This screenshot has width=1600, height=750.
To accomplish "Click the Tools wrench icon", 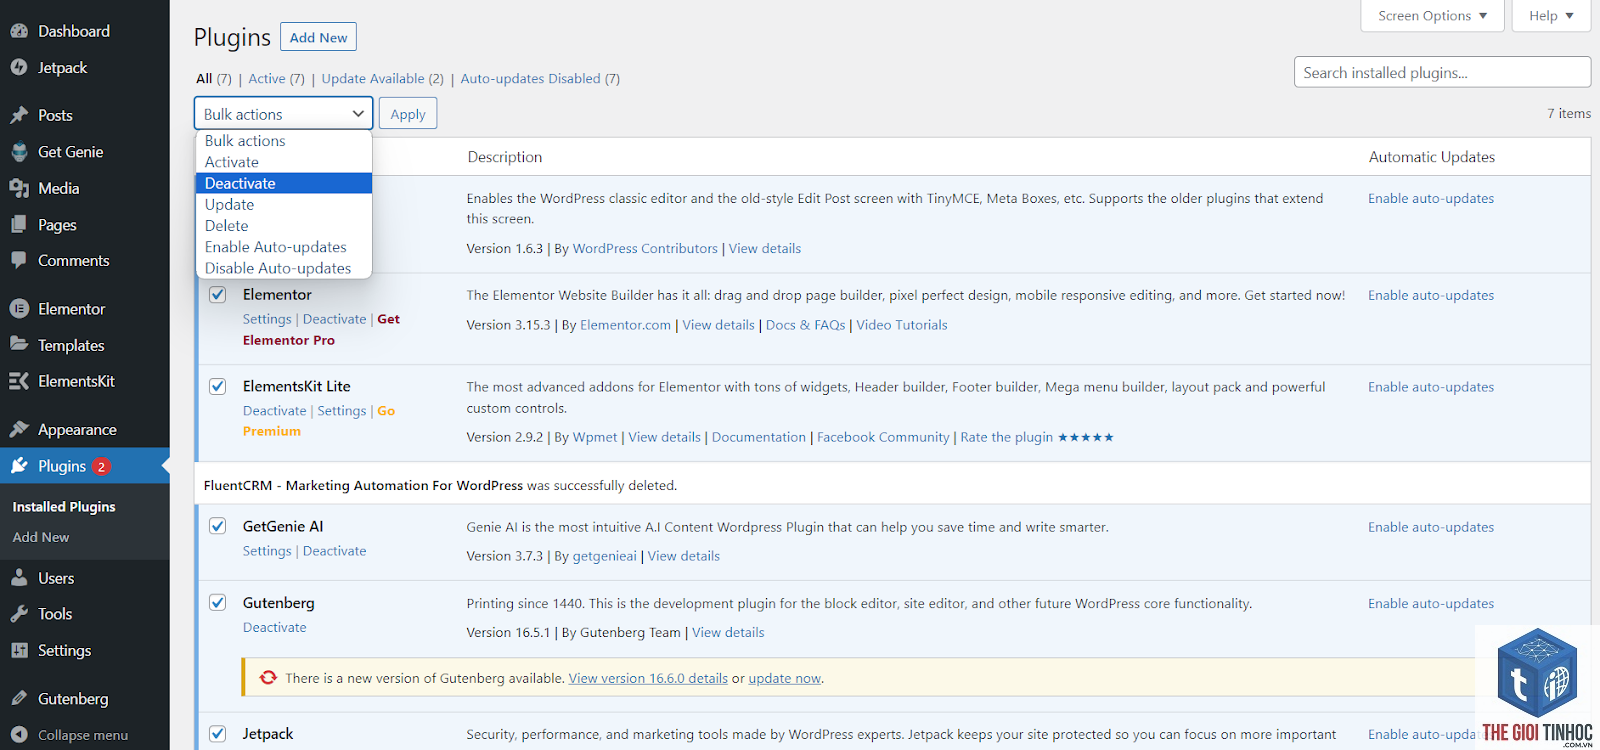I will point(19,614).
